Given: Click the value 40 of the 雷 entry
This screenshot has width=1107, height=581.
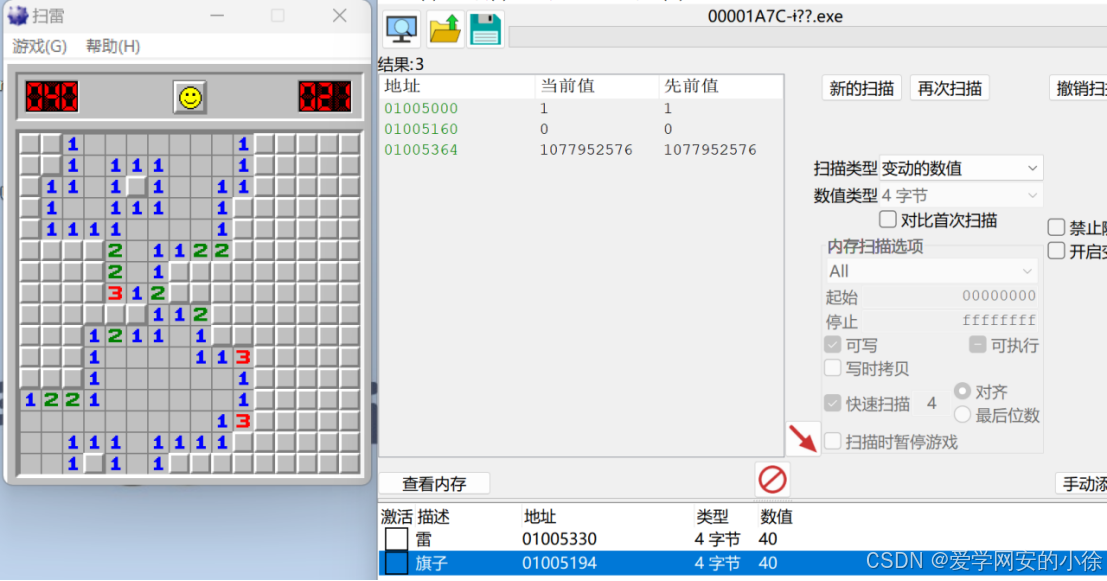Looking at the screenshot, I should pyautogui.click(x=768, y=539).
